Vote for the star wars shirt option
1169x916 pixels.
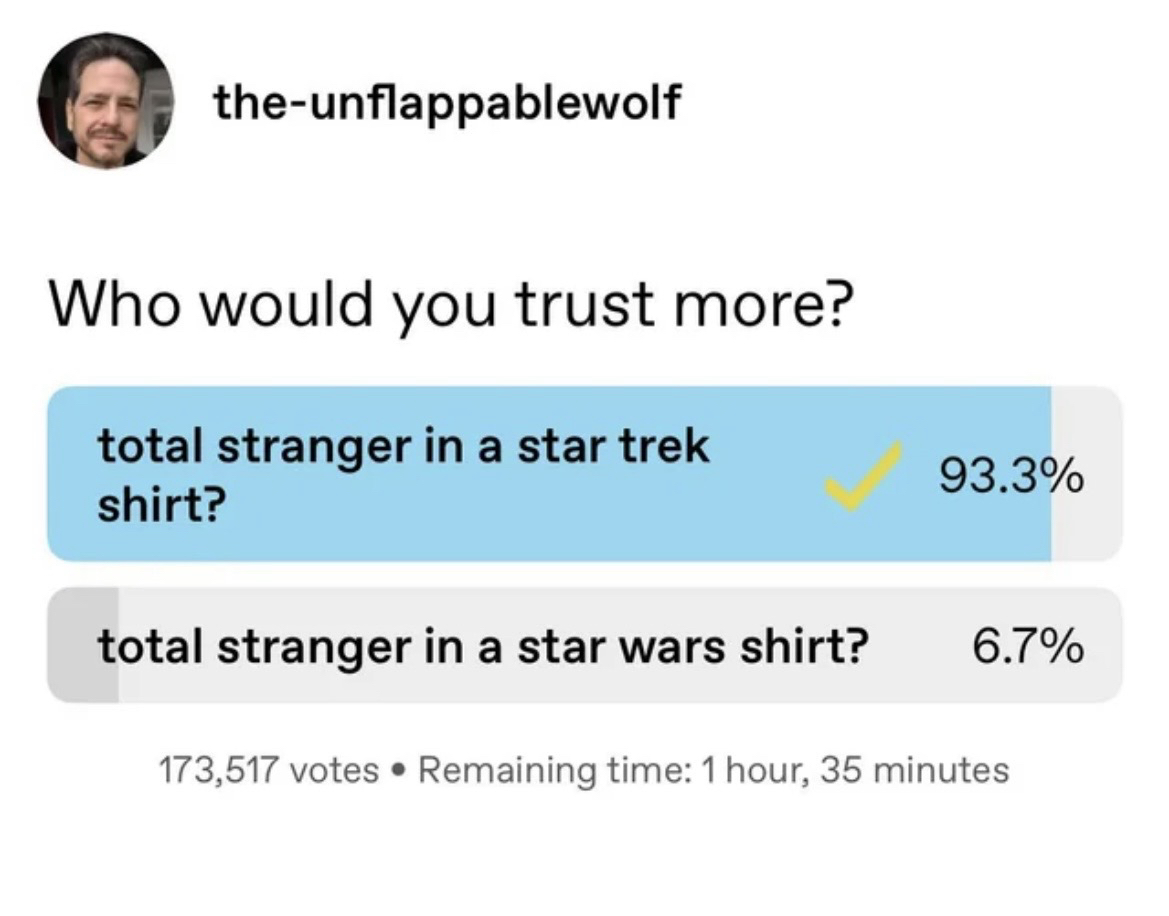pos(585,645)
